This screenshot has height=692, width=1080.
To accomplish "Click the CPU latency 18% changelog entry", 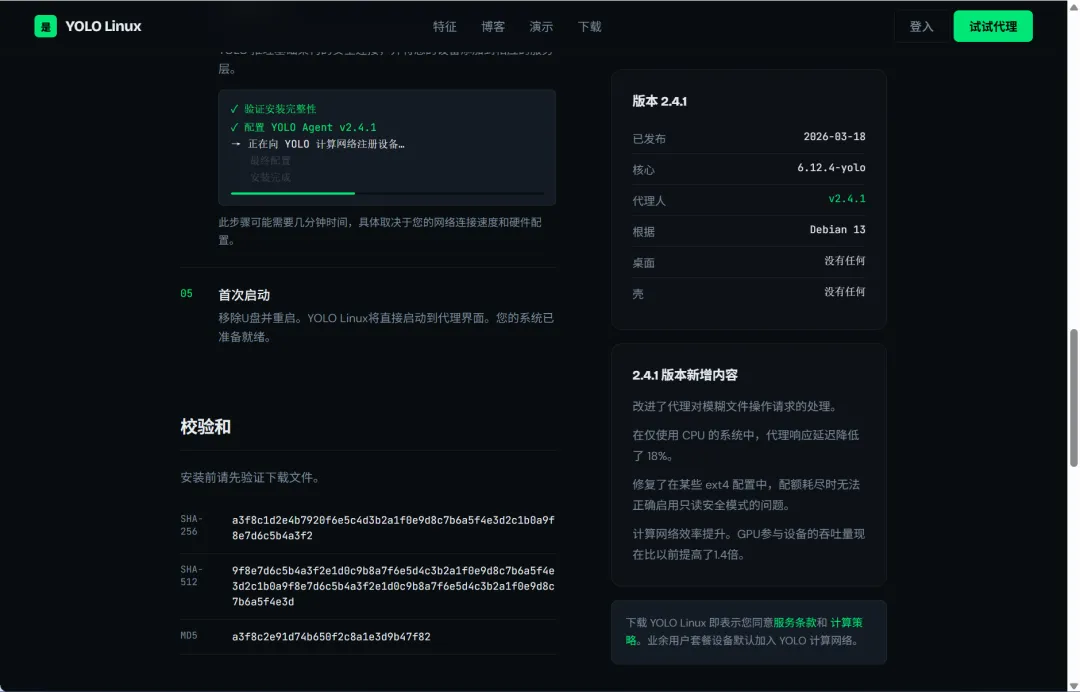I will click(746, 445).
